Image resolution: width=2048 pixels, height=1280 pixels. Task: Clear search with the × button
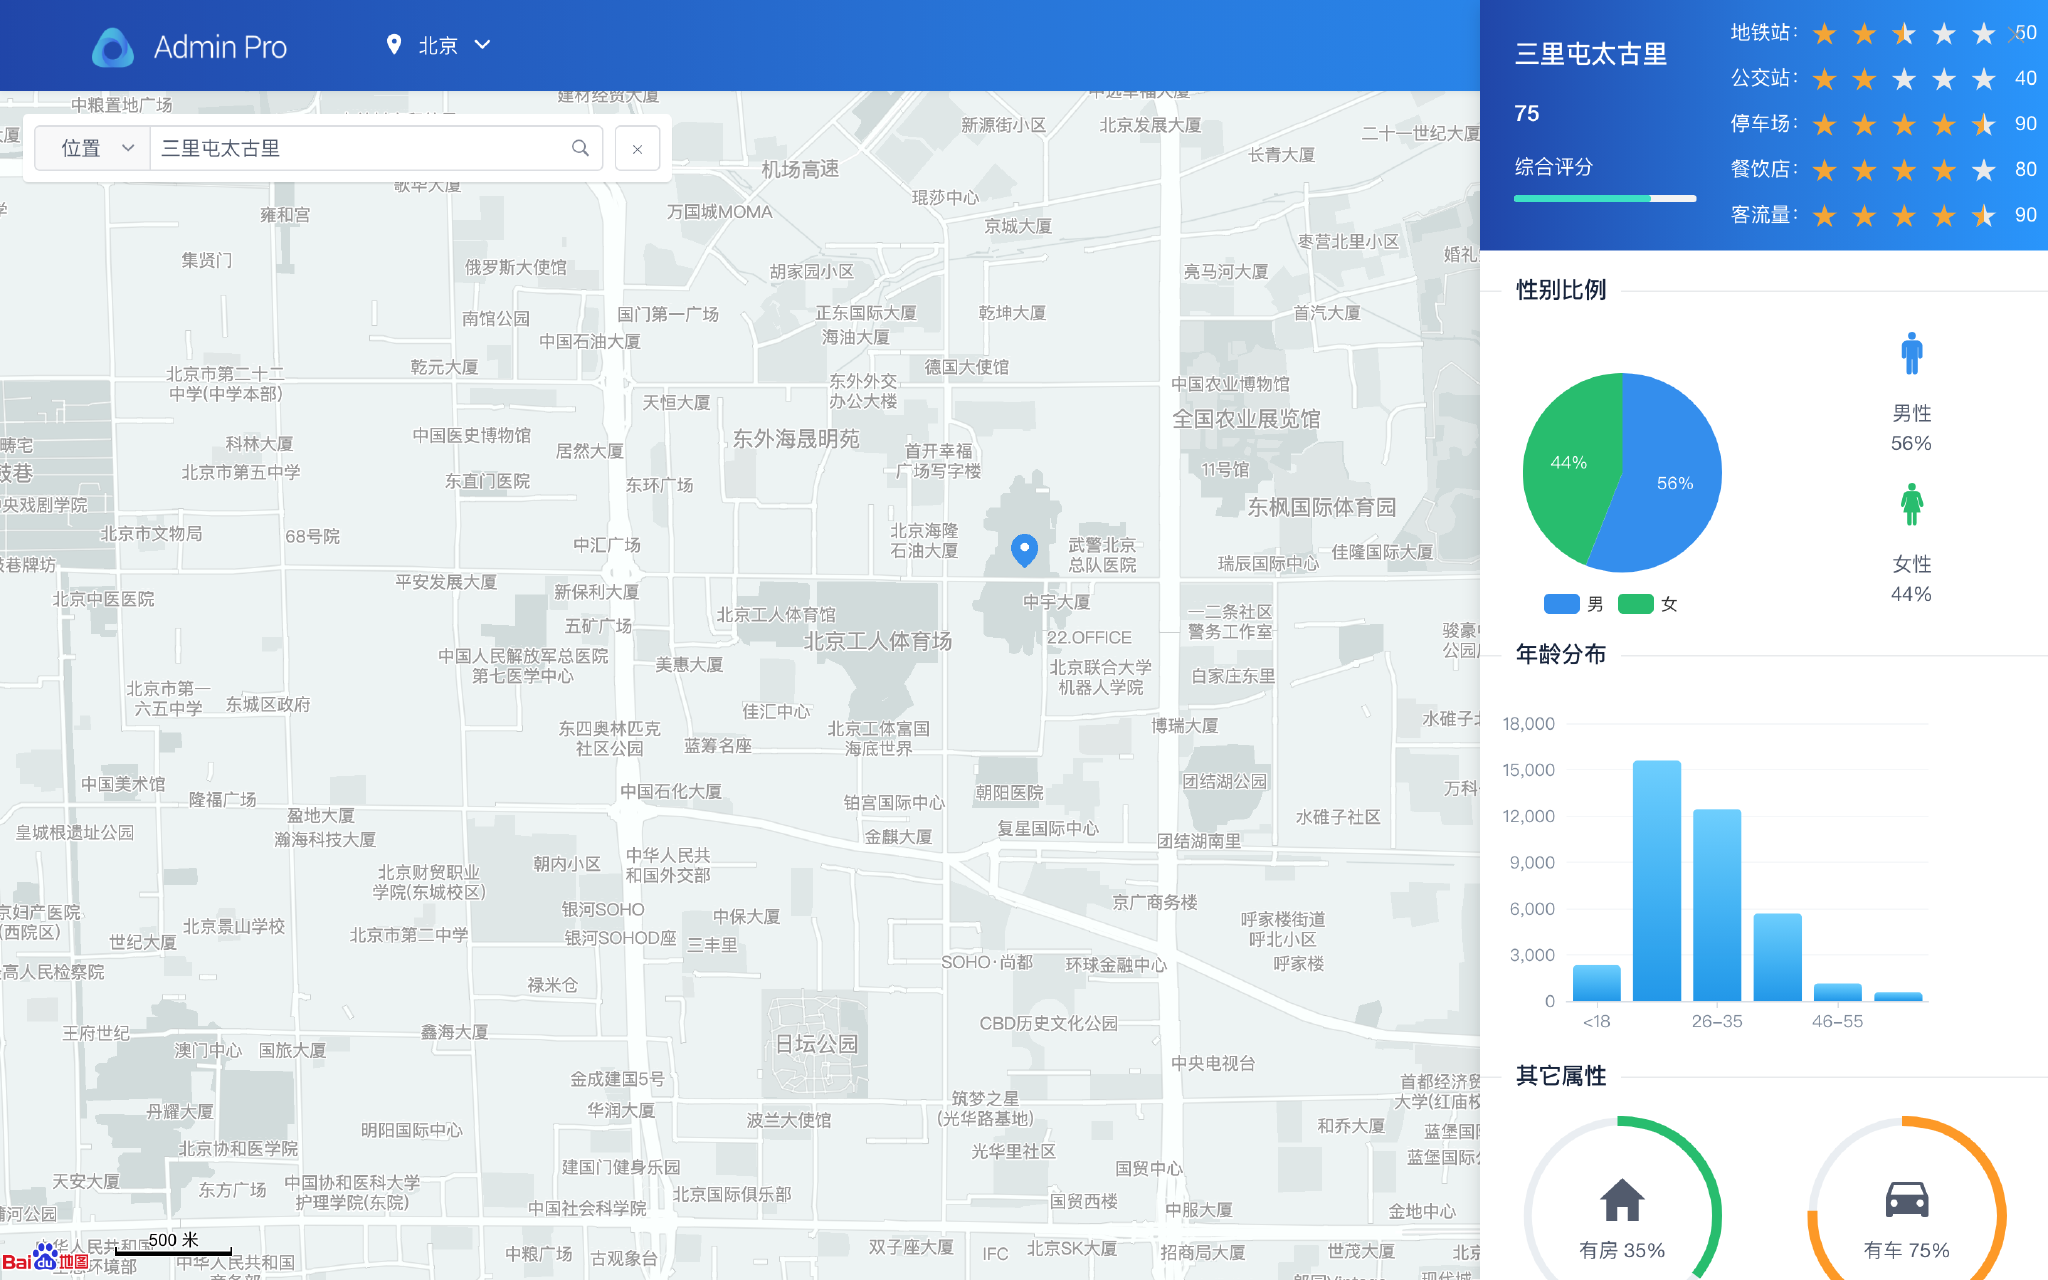(x=637, y=149)
